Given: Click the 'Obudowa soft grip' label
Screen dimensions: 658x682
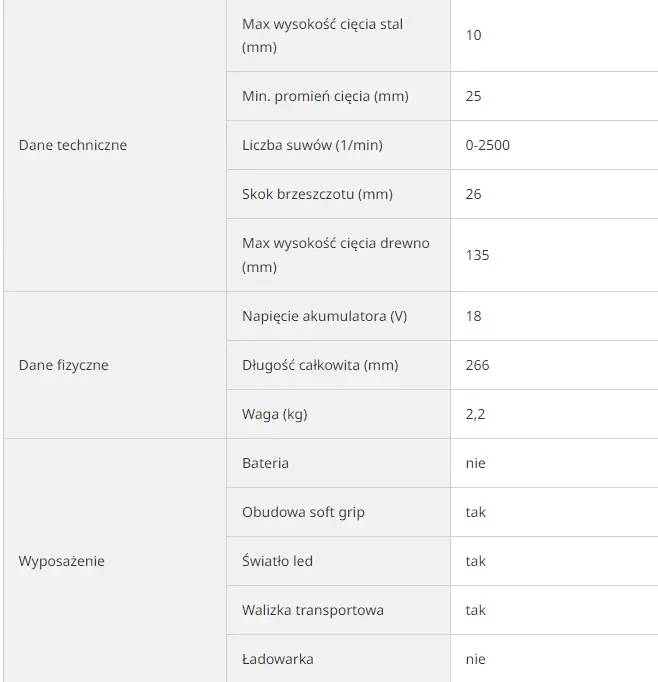Looking at the screenshot, I should (x=303, y=512).
